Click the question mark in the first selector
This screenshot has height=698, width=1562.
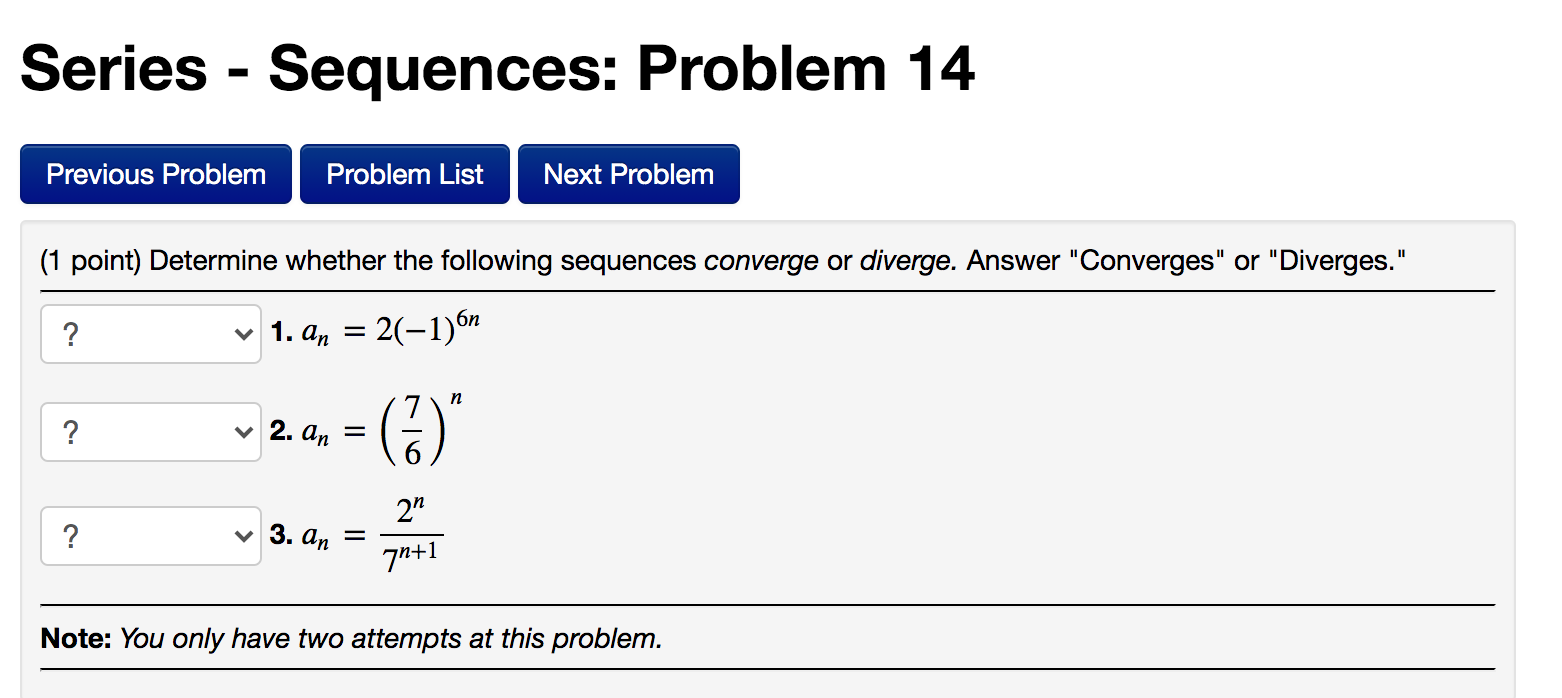[70, 334]
